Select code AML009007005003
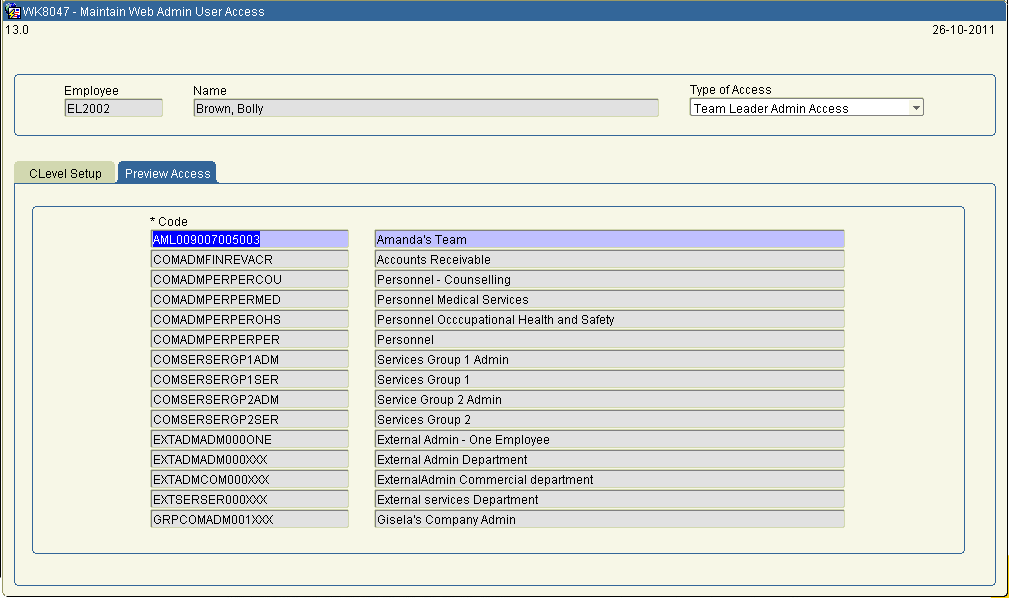 point(249,240)
